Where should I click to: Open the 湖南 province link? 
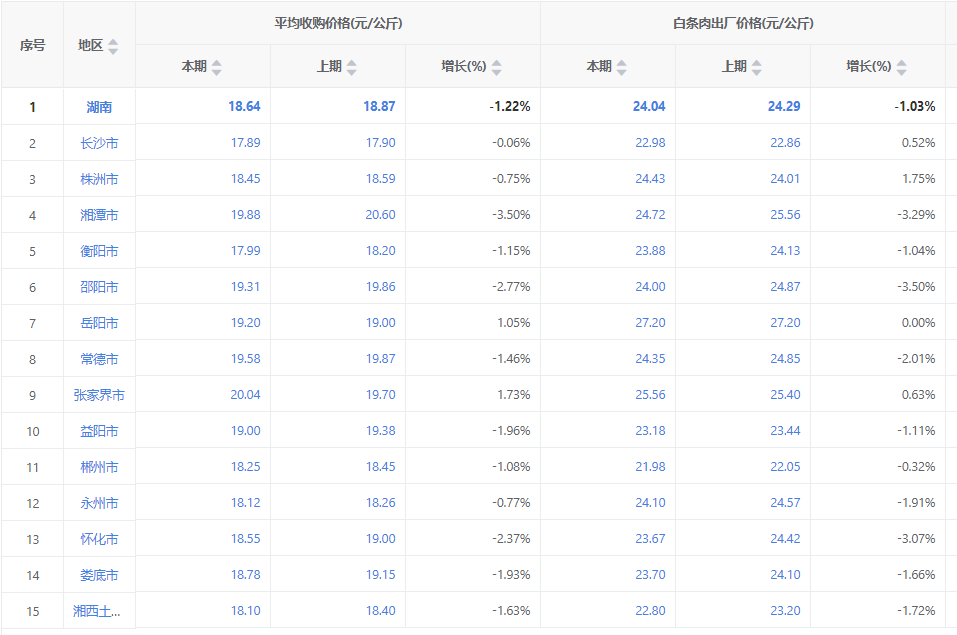pyautogui.click(x=99, y=107)
